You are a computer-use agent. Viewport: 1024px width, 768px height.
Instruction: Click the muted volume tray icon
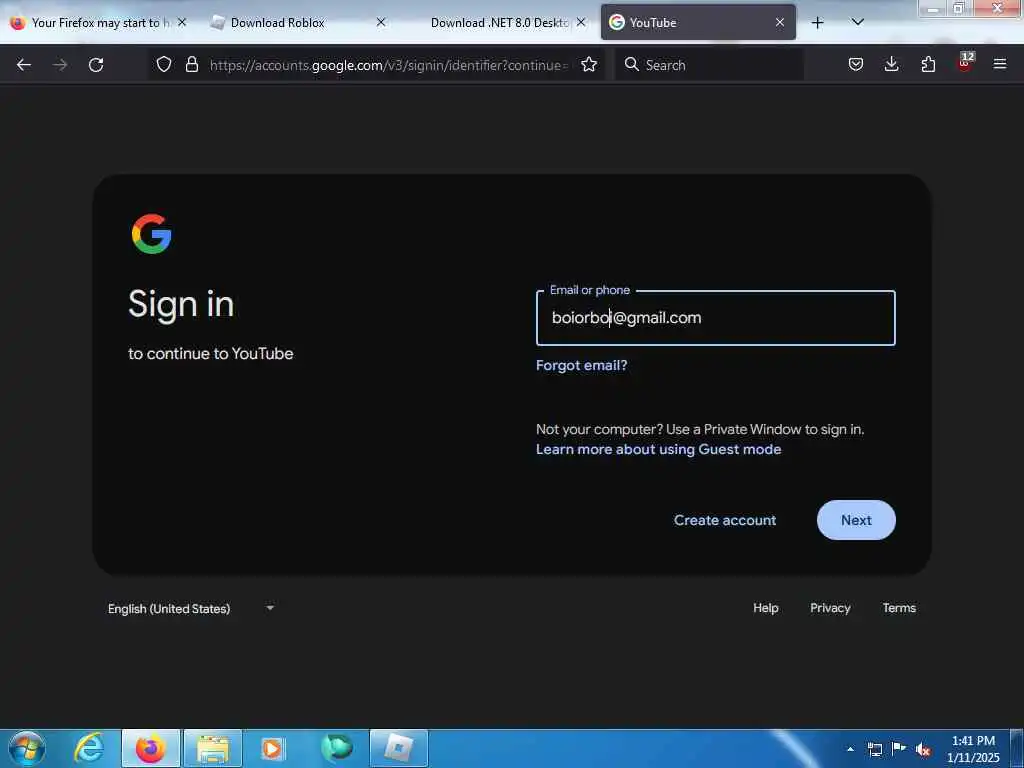pos(923,749)
